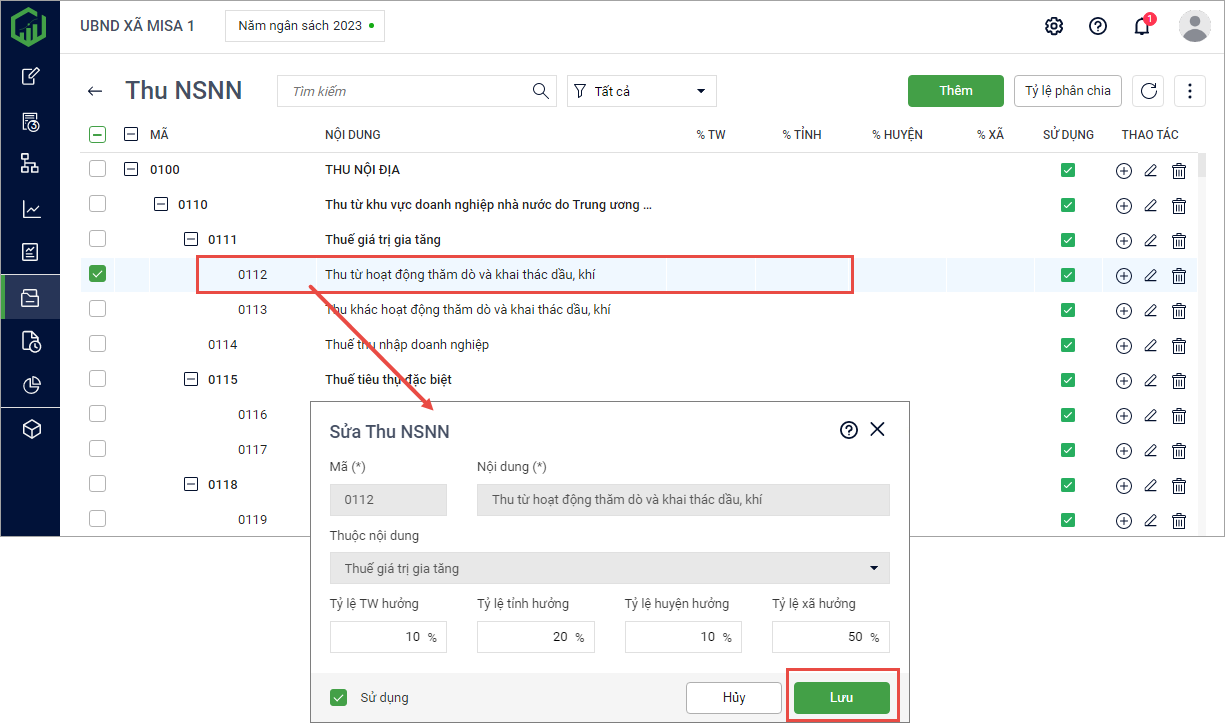Screen dimensions: 1225x725
Task: Click the settings gear icon in header
Action: click(1053, 26)
